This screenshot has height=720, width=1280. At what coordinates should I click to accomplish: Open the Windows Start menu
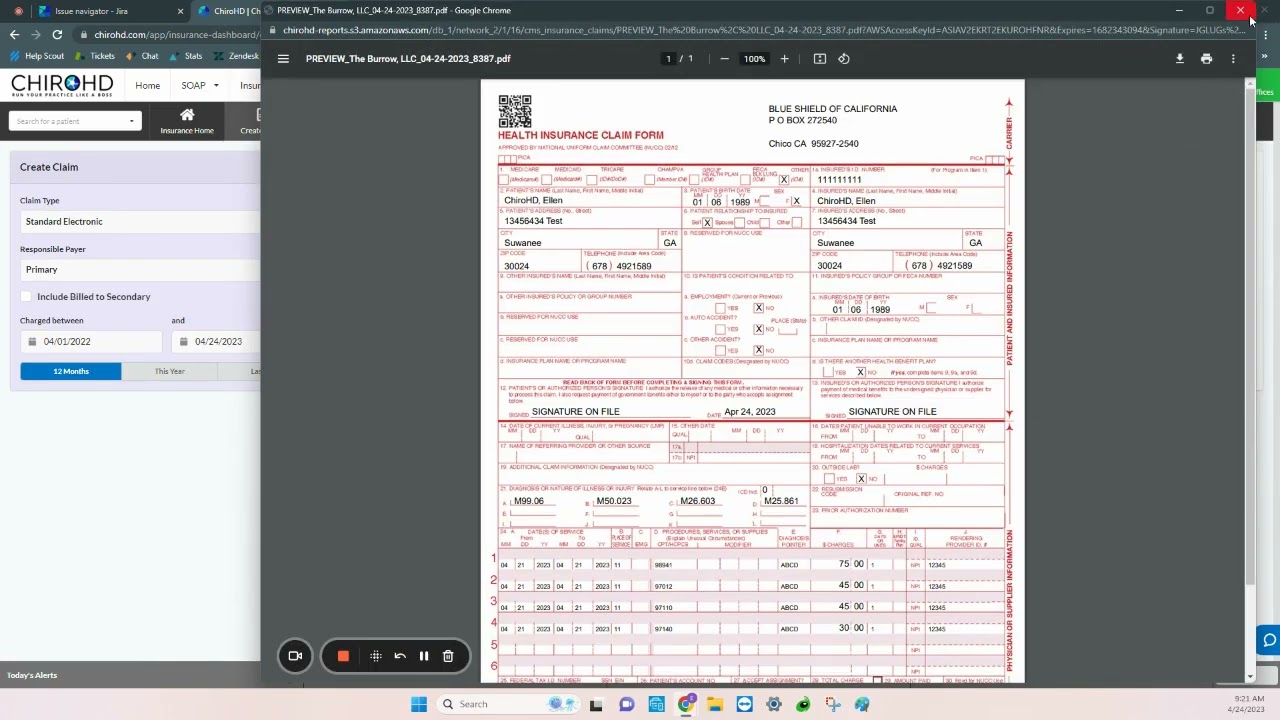[x=419, y=704]
